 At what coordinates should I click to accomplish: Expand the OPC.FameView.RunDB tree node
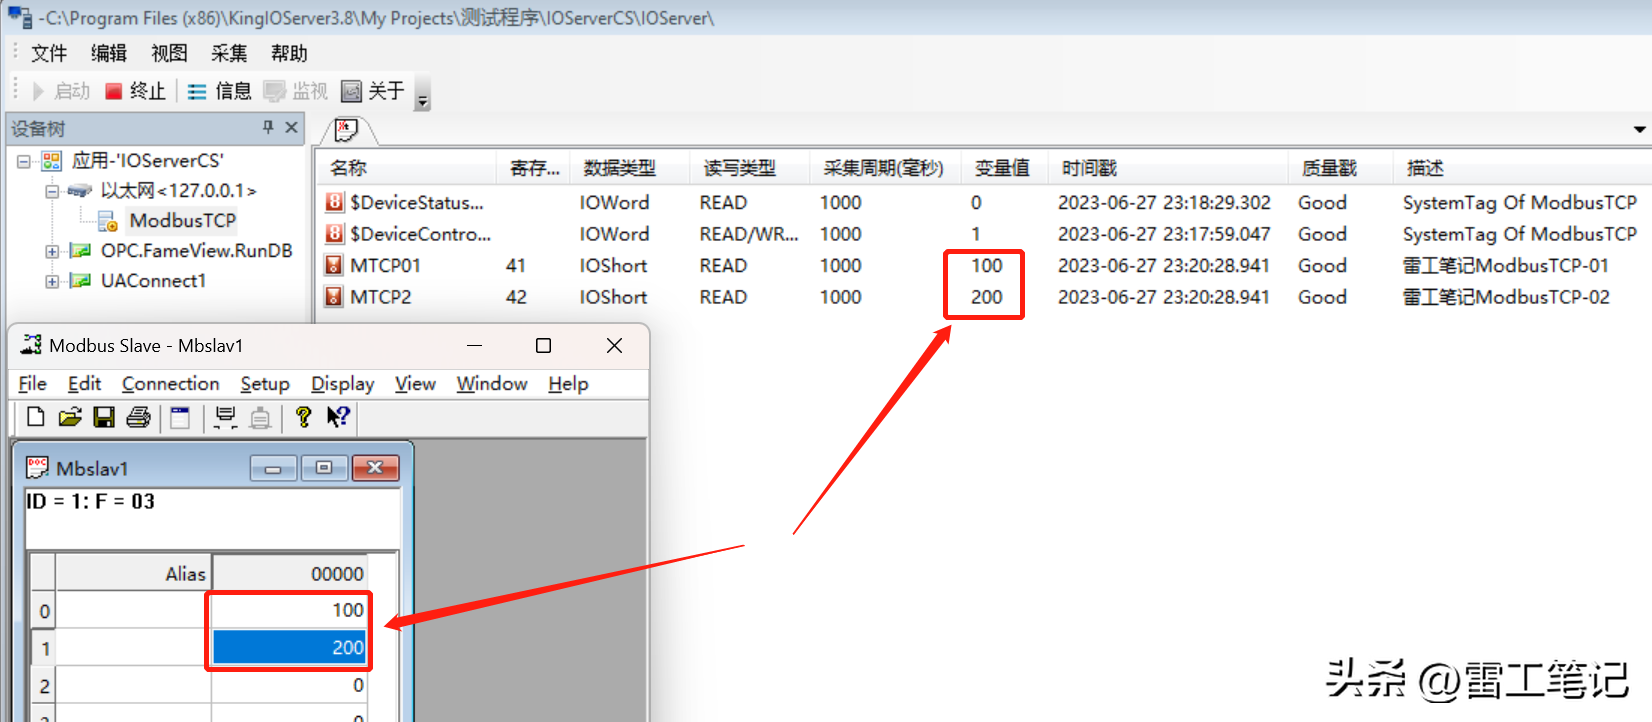(x=52, y=252)
